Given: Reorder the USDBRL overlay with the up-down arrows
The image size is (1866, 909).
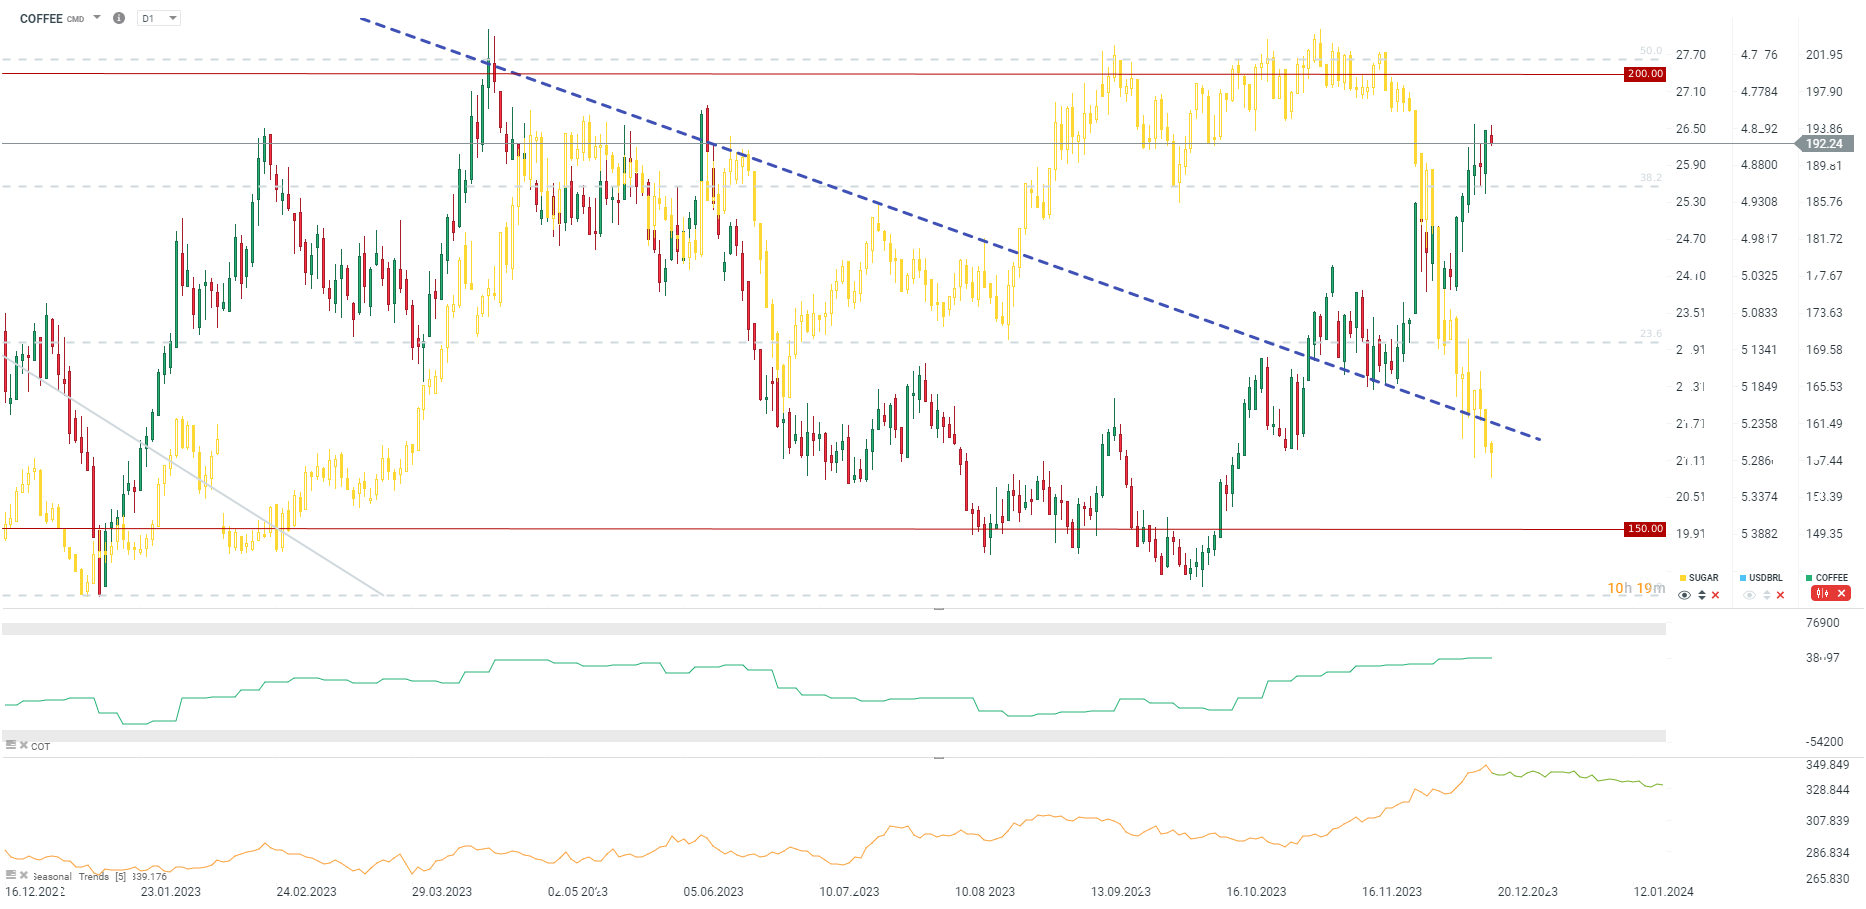Looking at the screenshot, I should point(1767,595).
